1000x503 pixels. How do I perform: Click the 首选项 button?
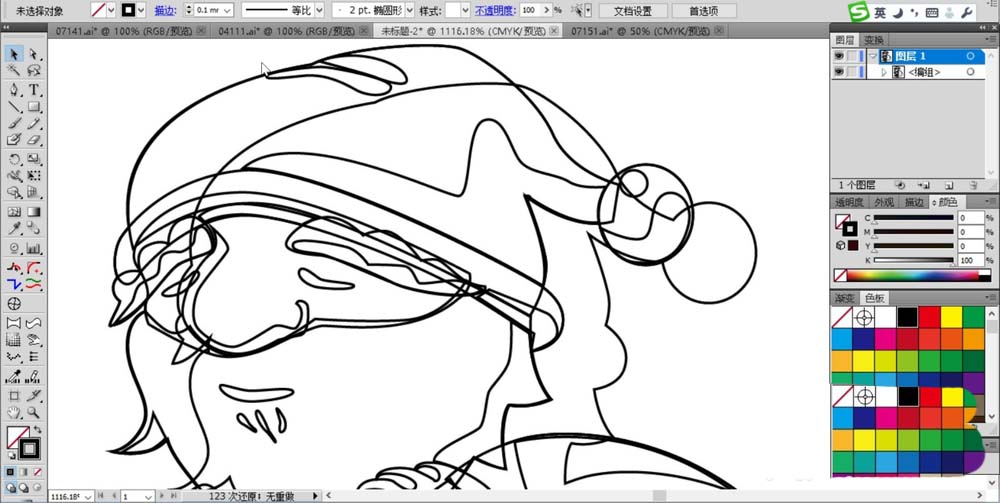click(x=704, y=11)
